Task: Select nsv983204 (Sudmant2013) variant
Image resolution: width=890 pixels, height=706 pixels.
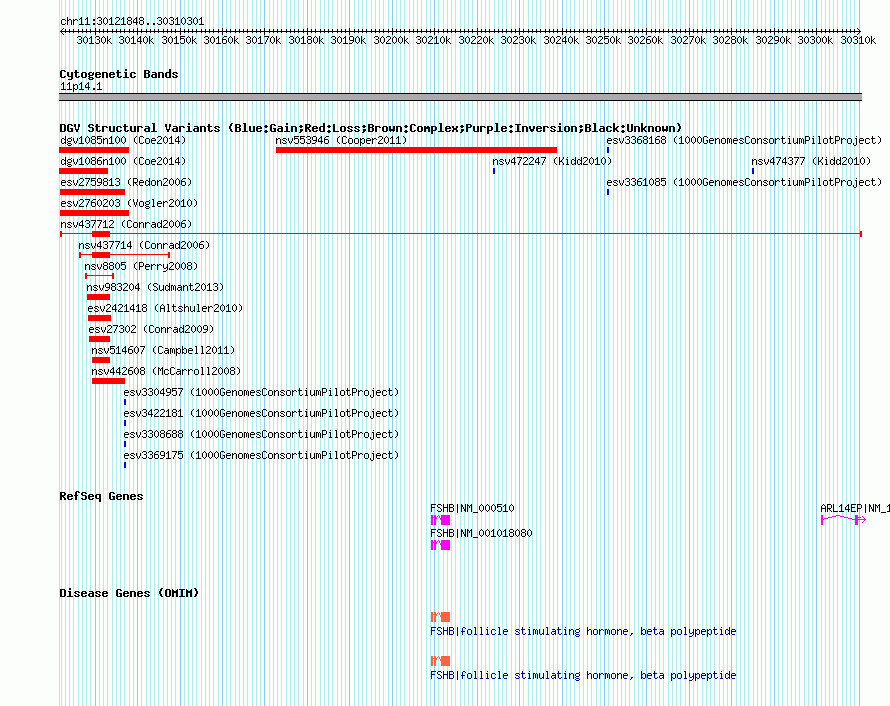Action: tap(155, 287)
